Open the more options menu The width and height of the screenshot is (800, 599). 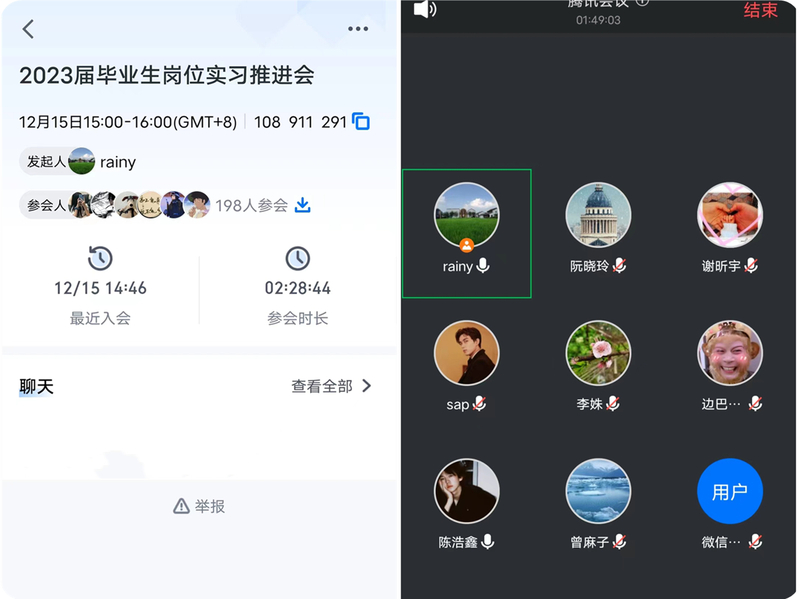point(358,29)
